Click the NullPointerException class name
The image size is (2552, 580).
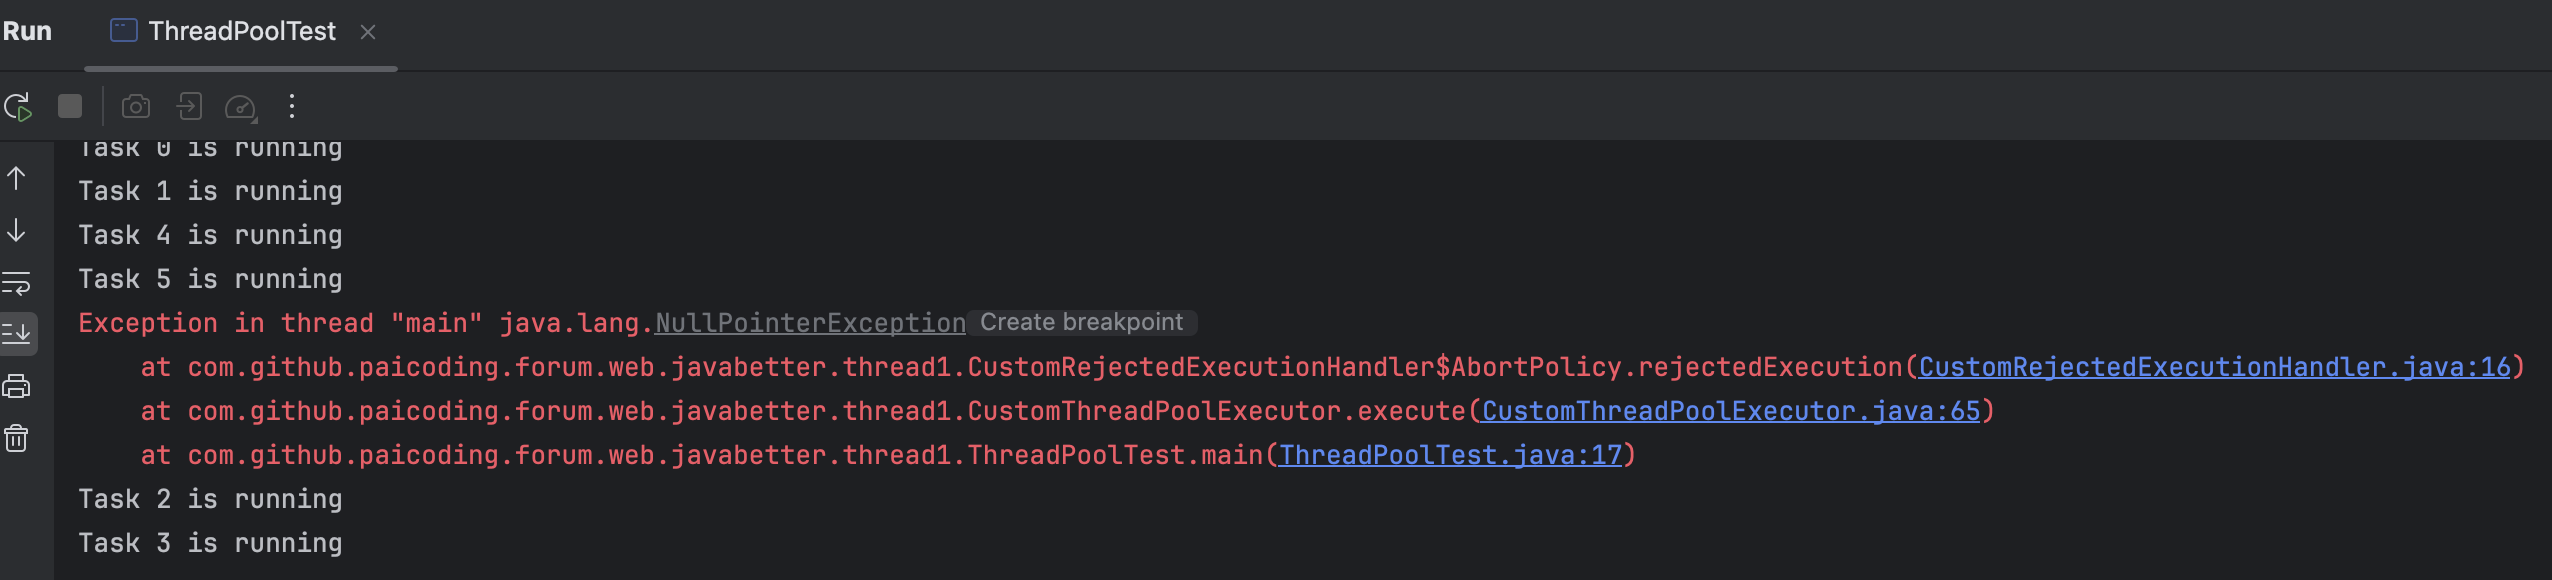click(810, 323)
